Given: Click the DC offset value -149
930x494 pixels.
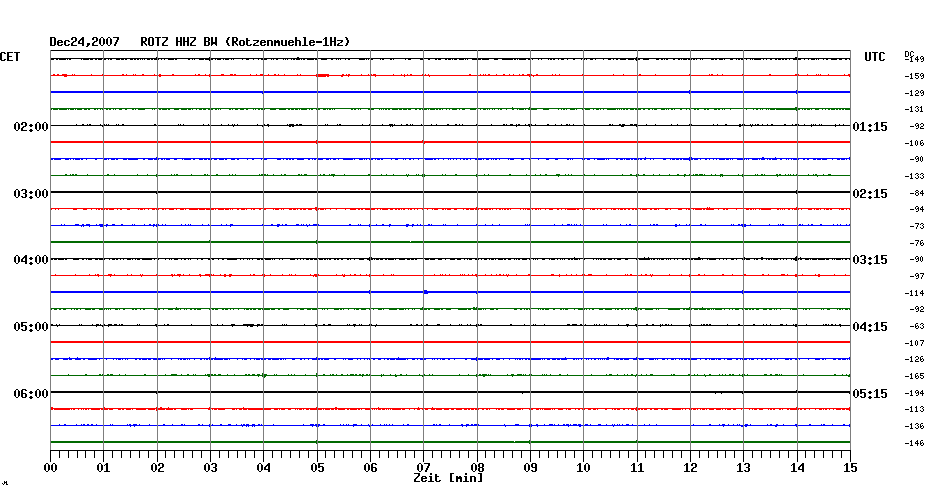Looking at the screenshot, I should click(x=915, y=60).
